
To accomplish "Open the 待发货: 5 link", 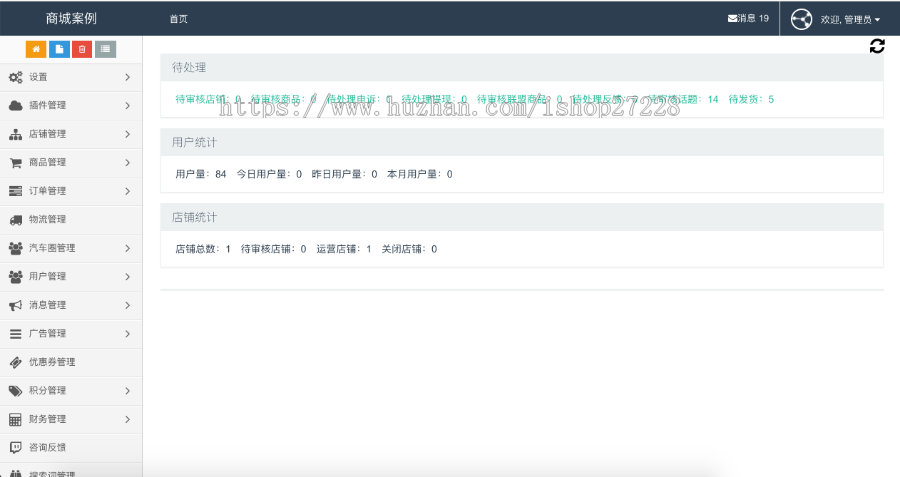I will 751,99.
